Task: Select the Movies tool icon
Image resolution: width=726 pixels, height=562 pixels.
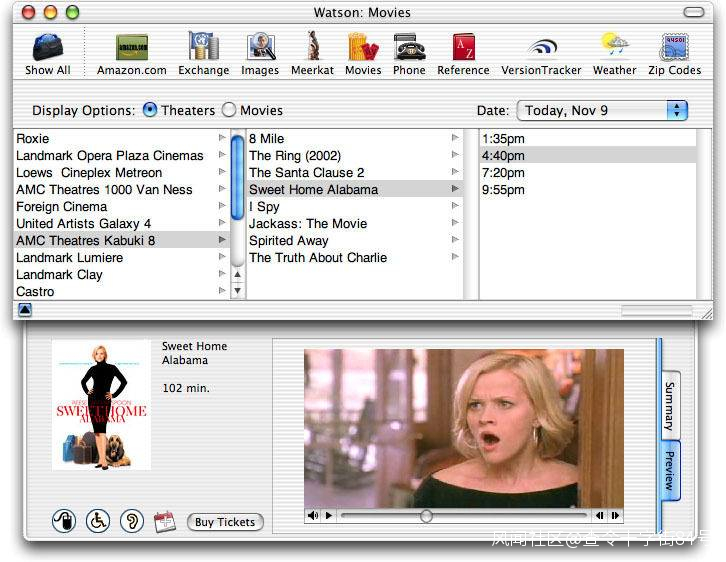Action: point(363,54)
